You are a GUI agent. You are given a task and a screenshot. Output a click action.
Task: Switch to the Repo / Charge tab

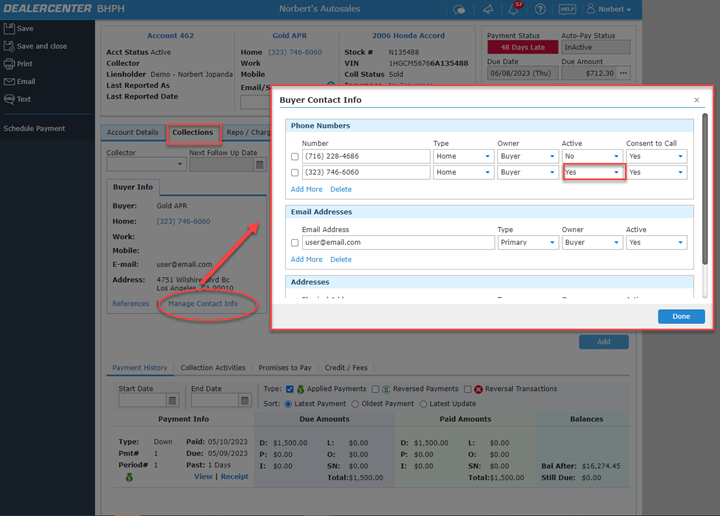pyautogui.click(x=248, y=132)
